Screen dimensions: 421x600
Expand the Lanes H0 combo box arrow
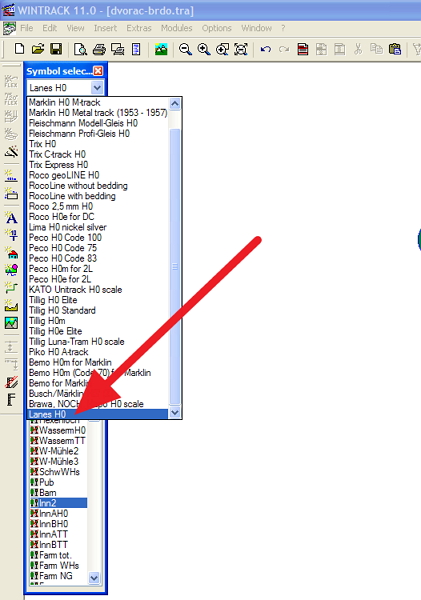point(97,88)
